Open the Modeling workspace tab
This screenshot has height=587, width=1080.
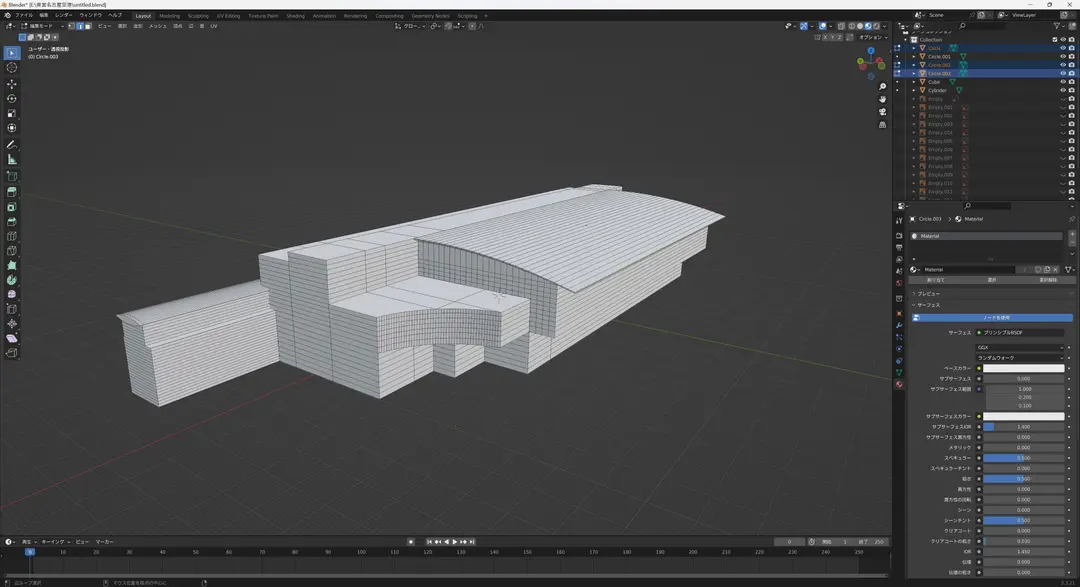click(x=169, y=16)
